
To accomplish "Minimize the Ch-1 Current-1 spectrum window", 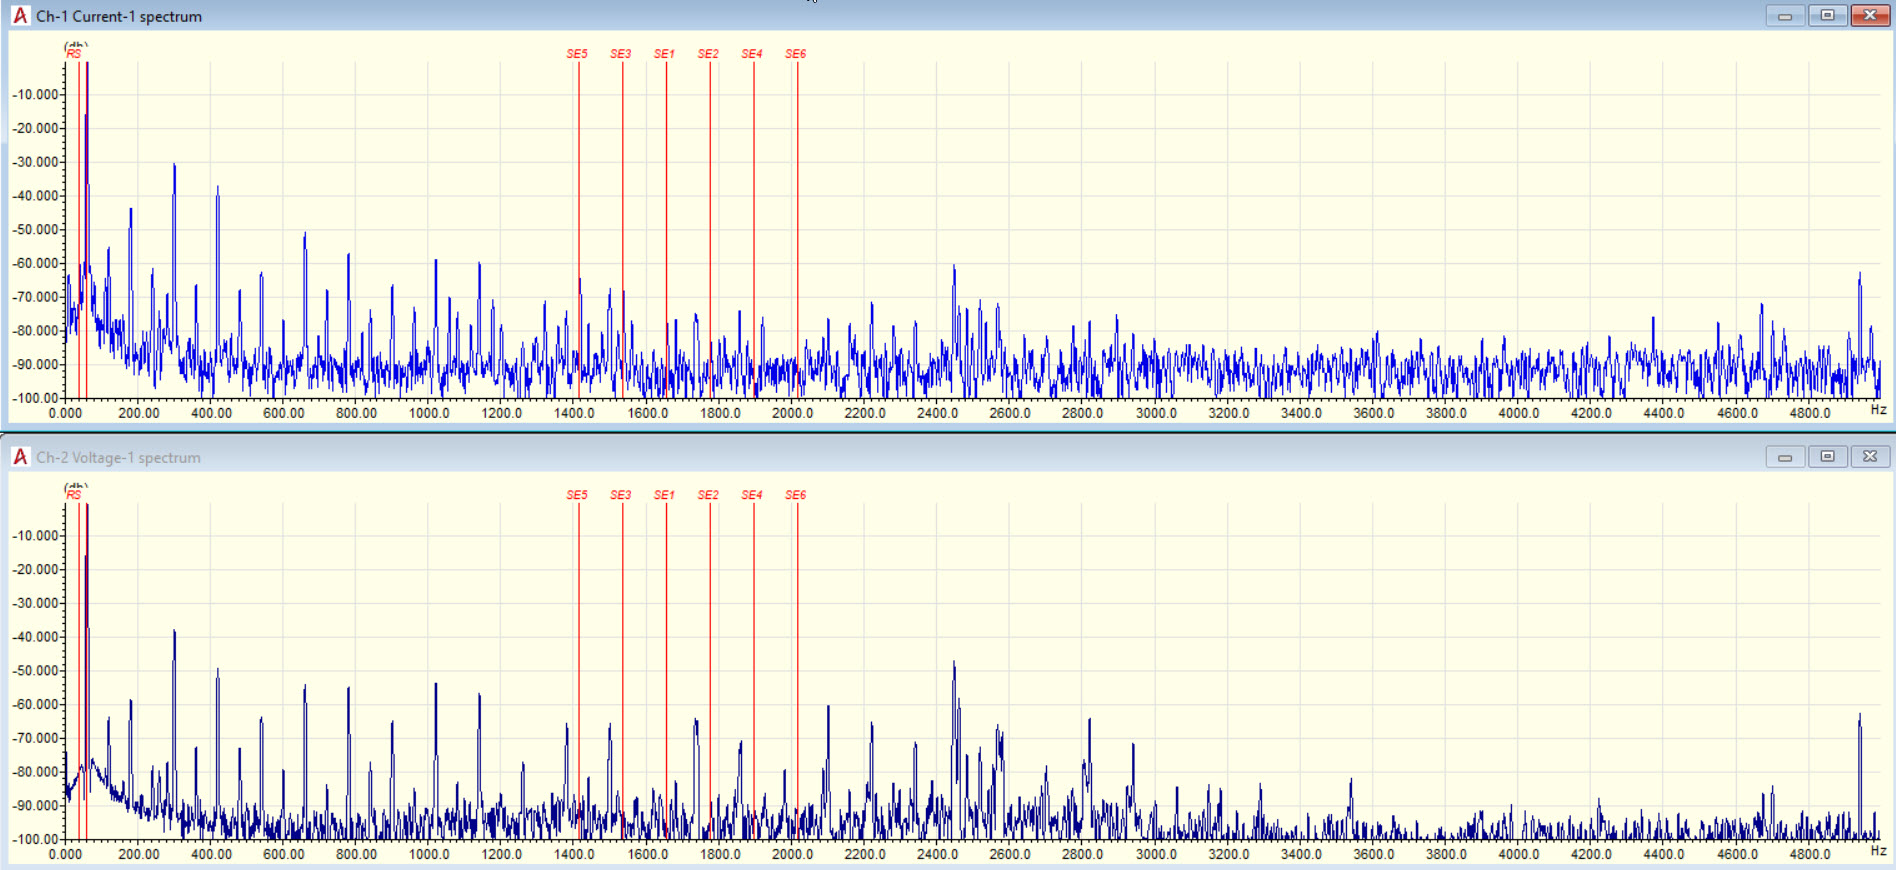I will (1785, 15).
